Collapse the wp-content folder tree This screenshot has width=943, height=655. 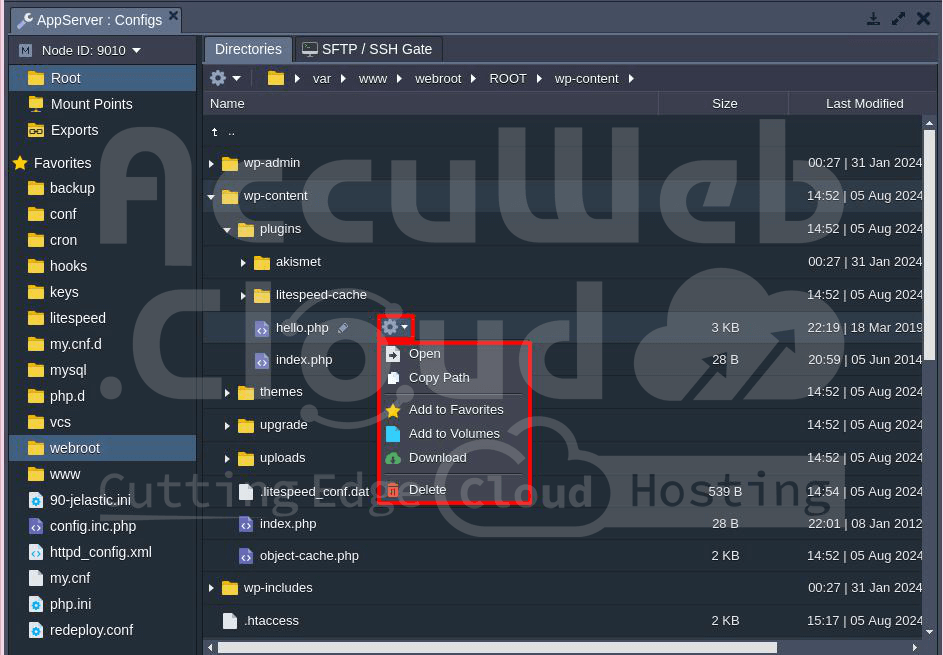coord(211,197)
